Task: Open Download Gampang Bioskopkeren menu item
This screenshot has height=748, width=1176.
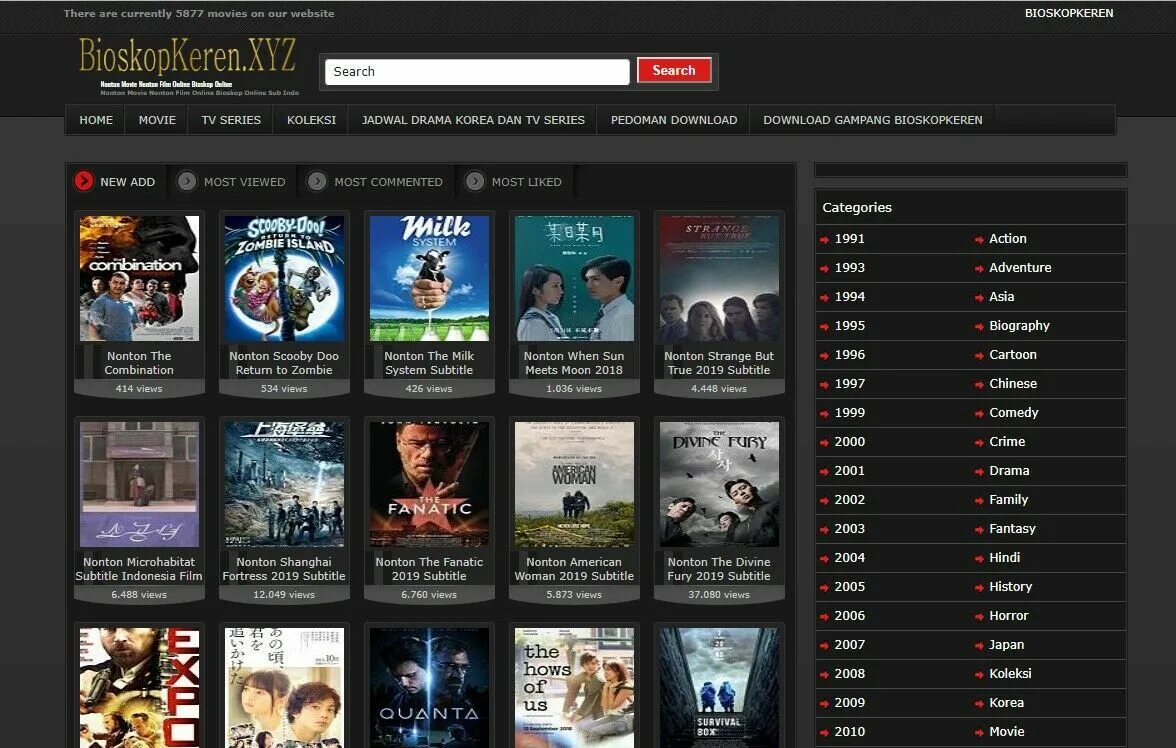Action: pos(873,120)
